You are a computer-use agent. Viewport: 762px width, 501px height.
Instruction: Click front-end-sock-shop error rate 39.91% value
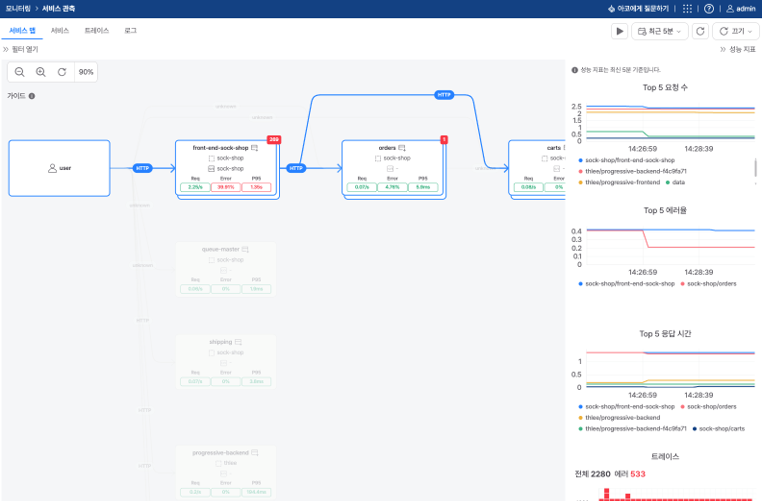tap(226, 187)
